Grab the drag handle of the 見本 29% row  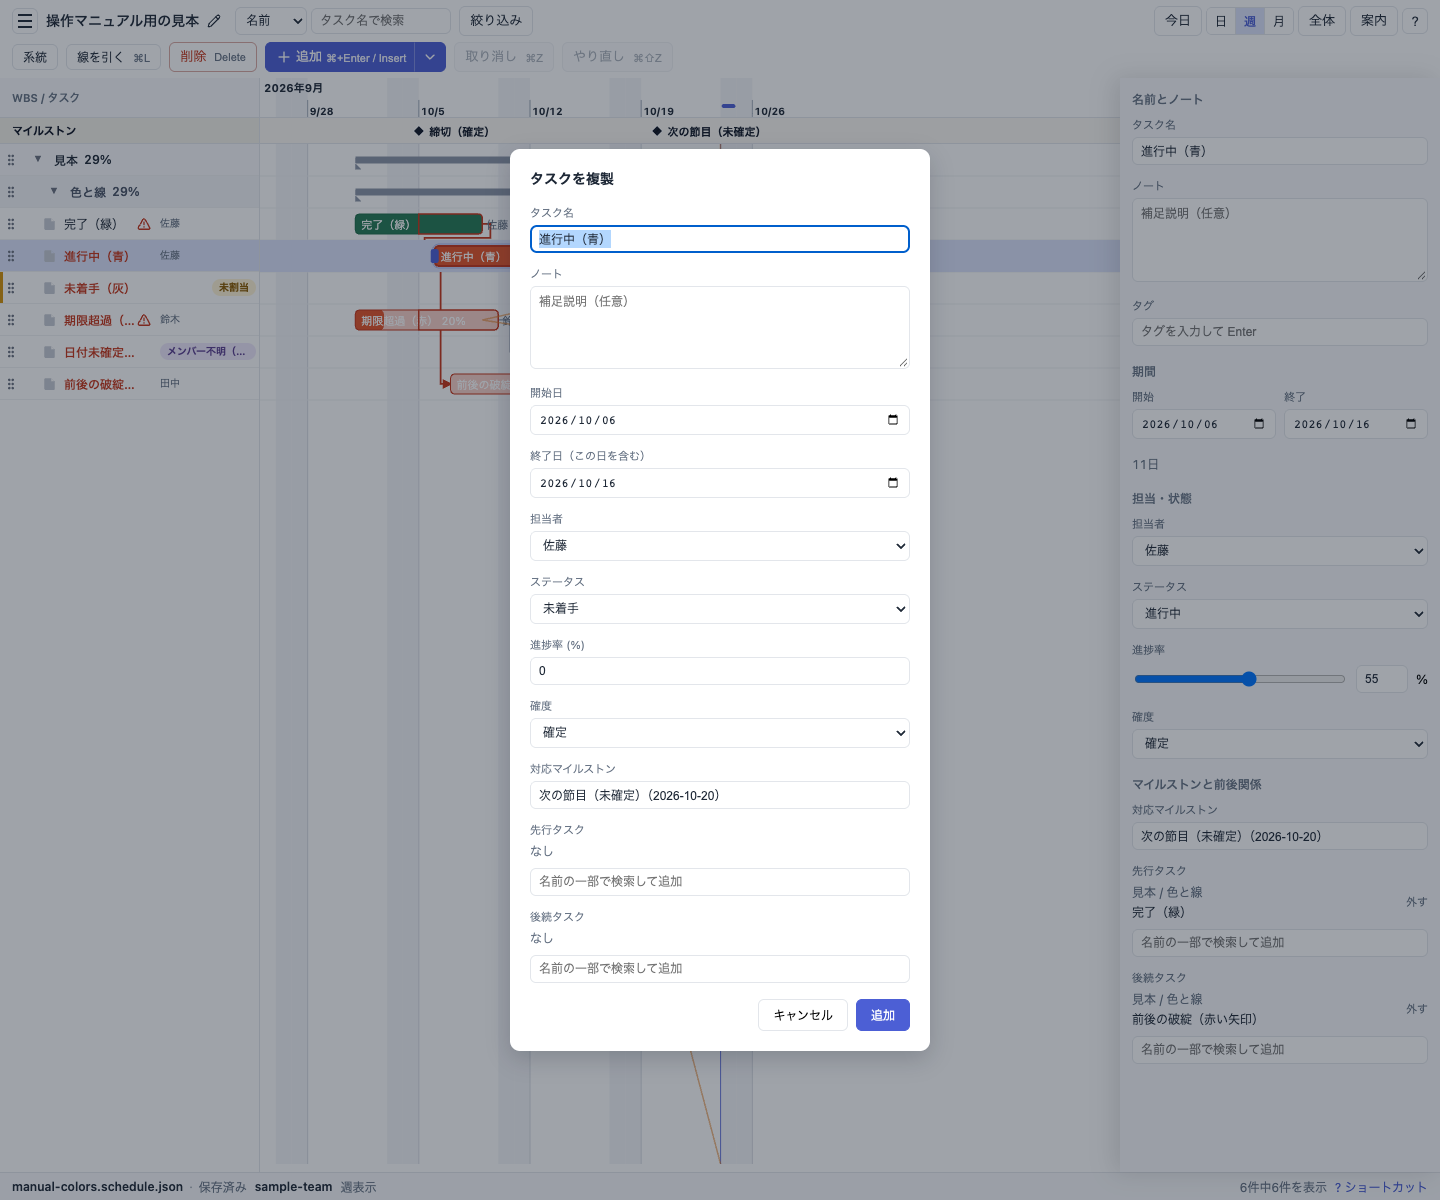(11, 160)
